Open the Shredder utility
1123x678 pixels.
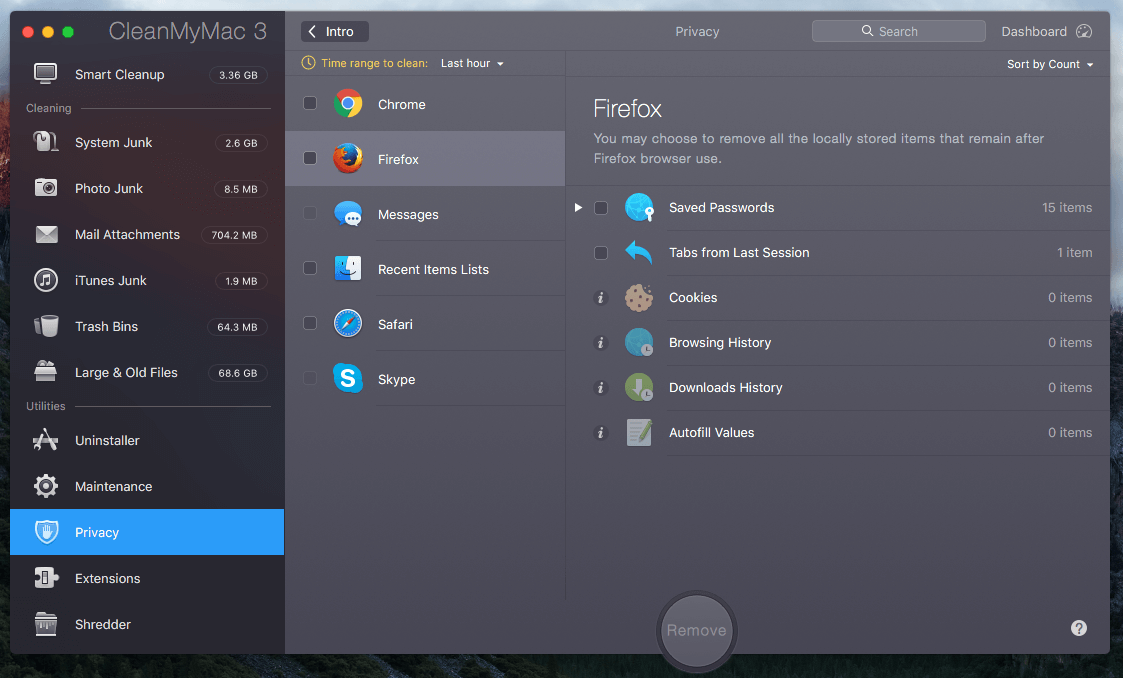(147, 624)
